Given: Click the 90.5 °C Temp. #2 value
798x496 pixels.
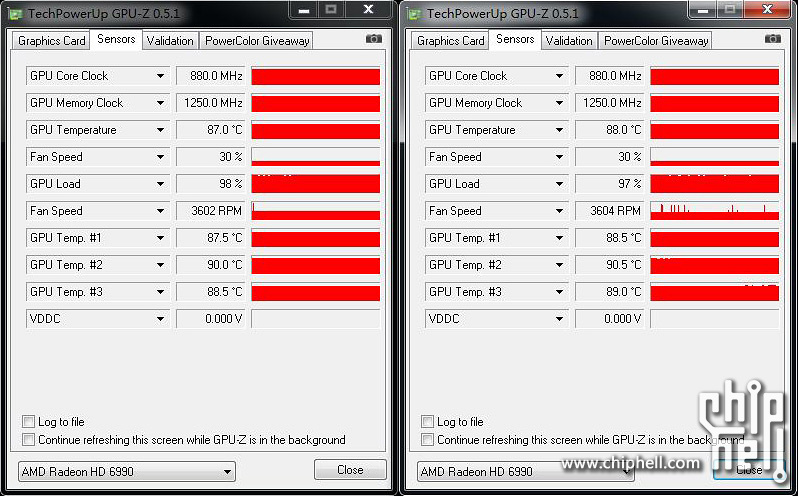Looking at the screenshot, I should click(609, 265).
